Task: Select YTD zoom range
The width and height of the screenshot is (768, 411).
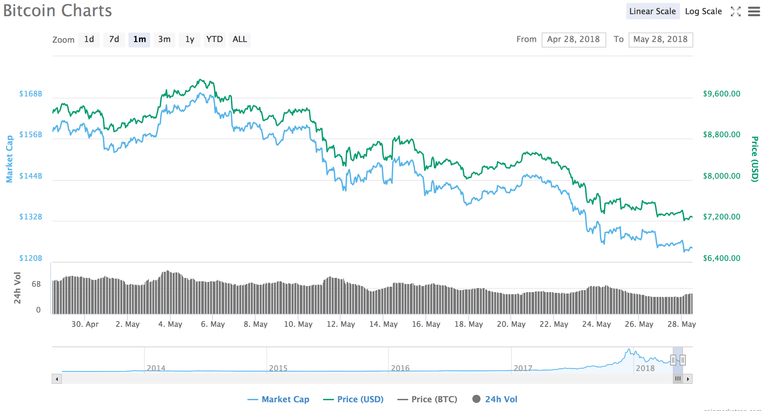Action: pos(215,39)
